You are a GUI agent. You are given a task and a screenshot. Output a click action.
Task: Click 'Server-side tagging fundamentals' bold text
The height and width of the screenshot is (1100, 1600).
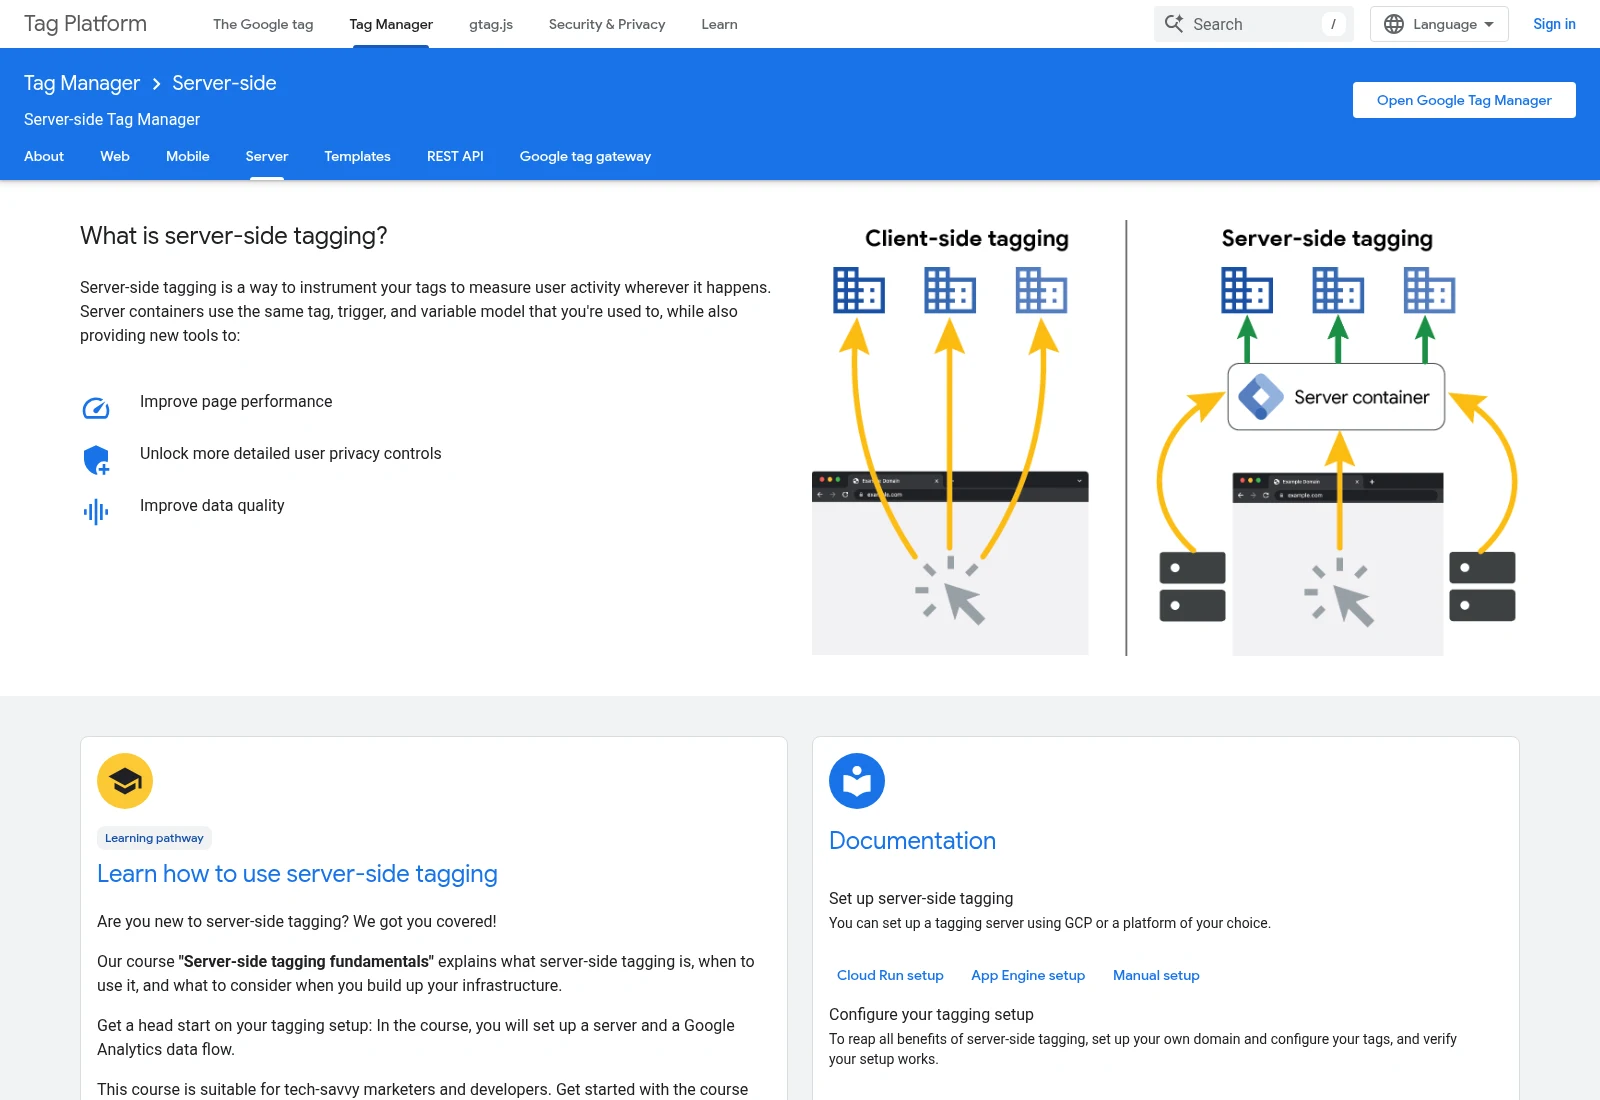coord(306,961)
